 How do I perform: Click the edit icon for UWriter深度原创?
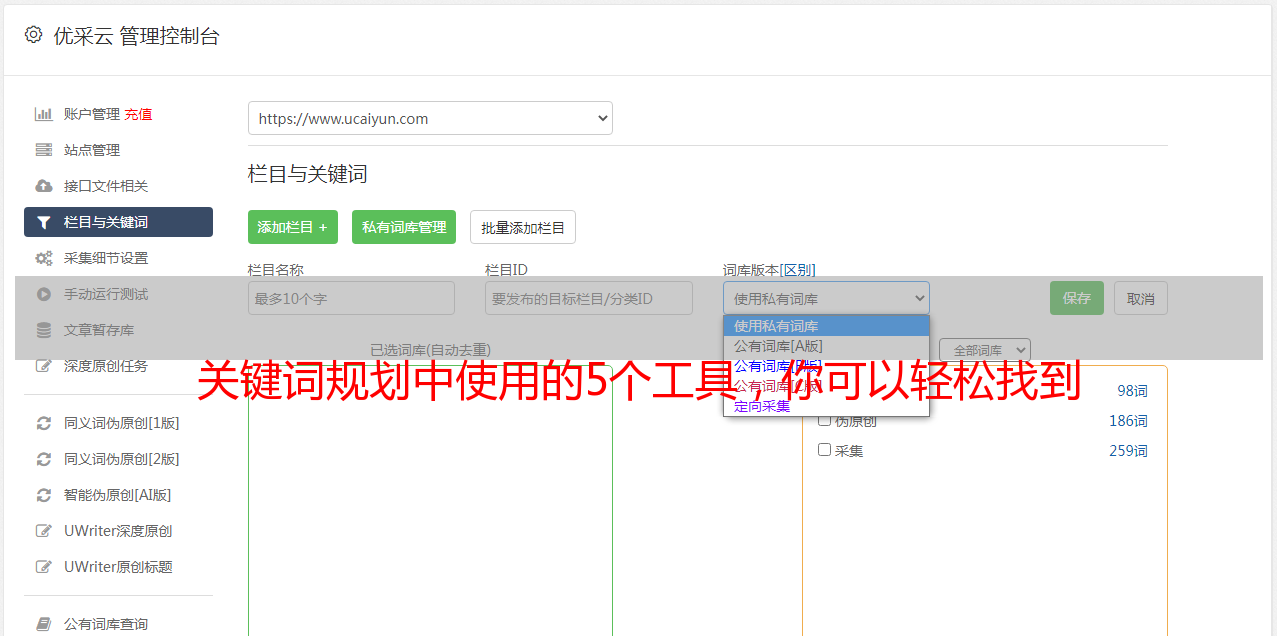click(44, 531)
